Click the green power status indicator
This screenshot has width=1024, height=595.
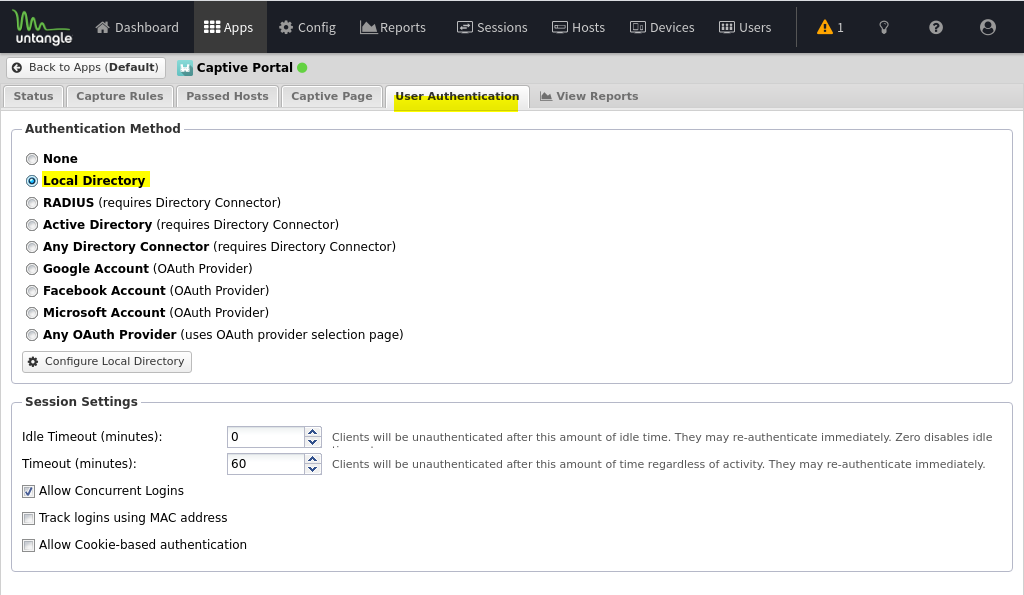(302, 67)
